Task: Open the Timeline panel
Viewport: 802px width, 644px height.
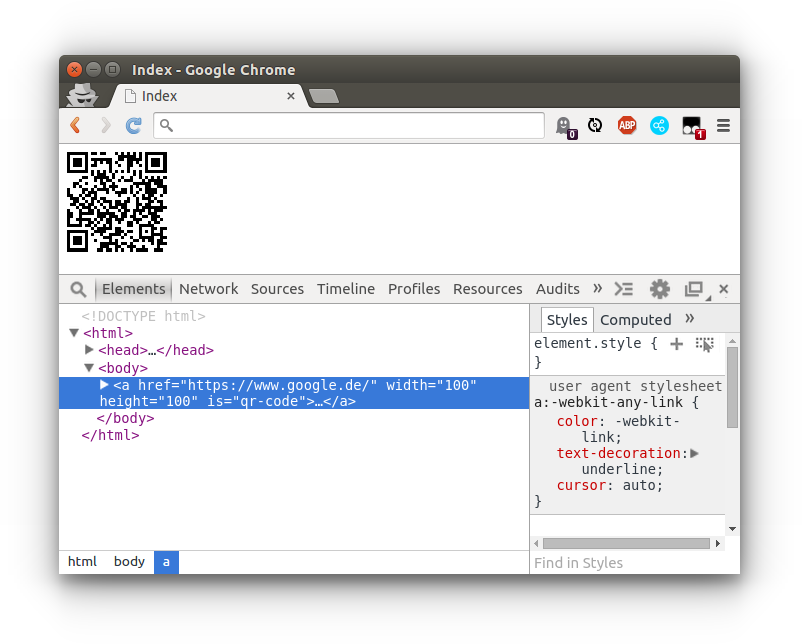Action: [x=346, y=289]
